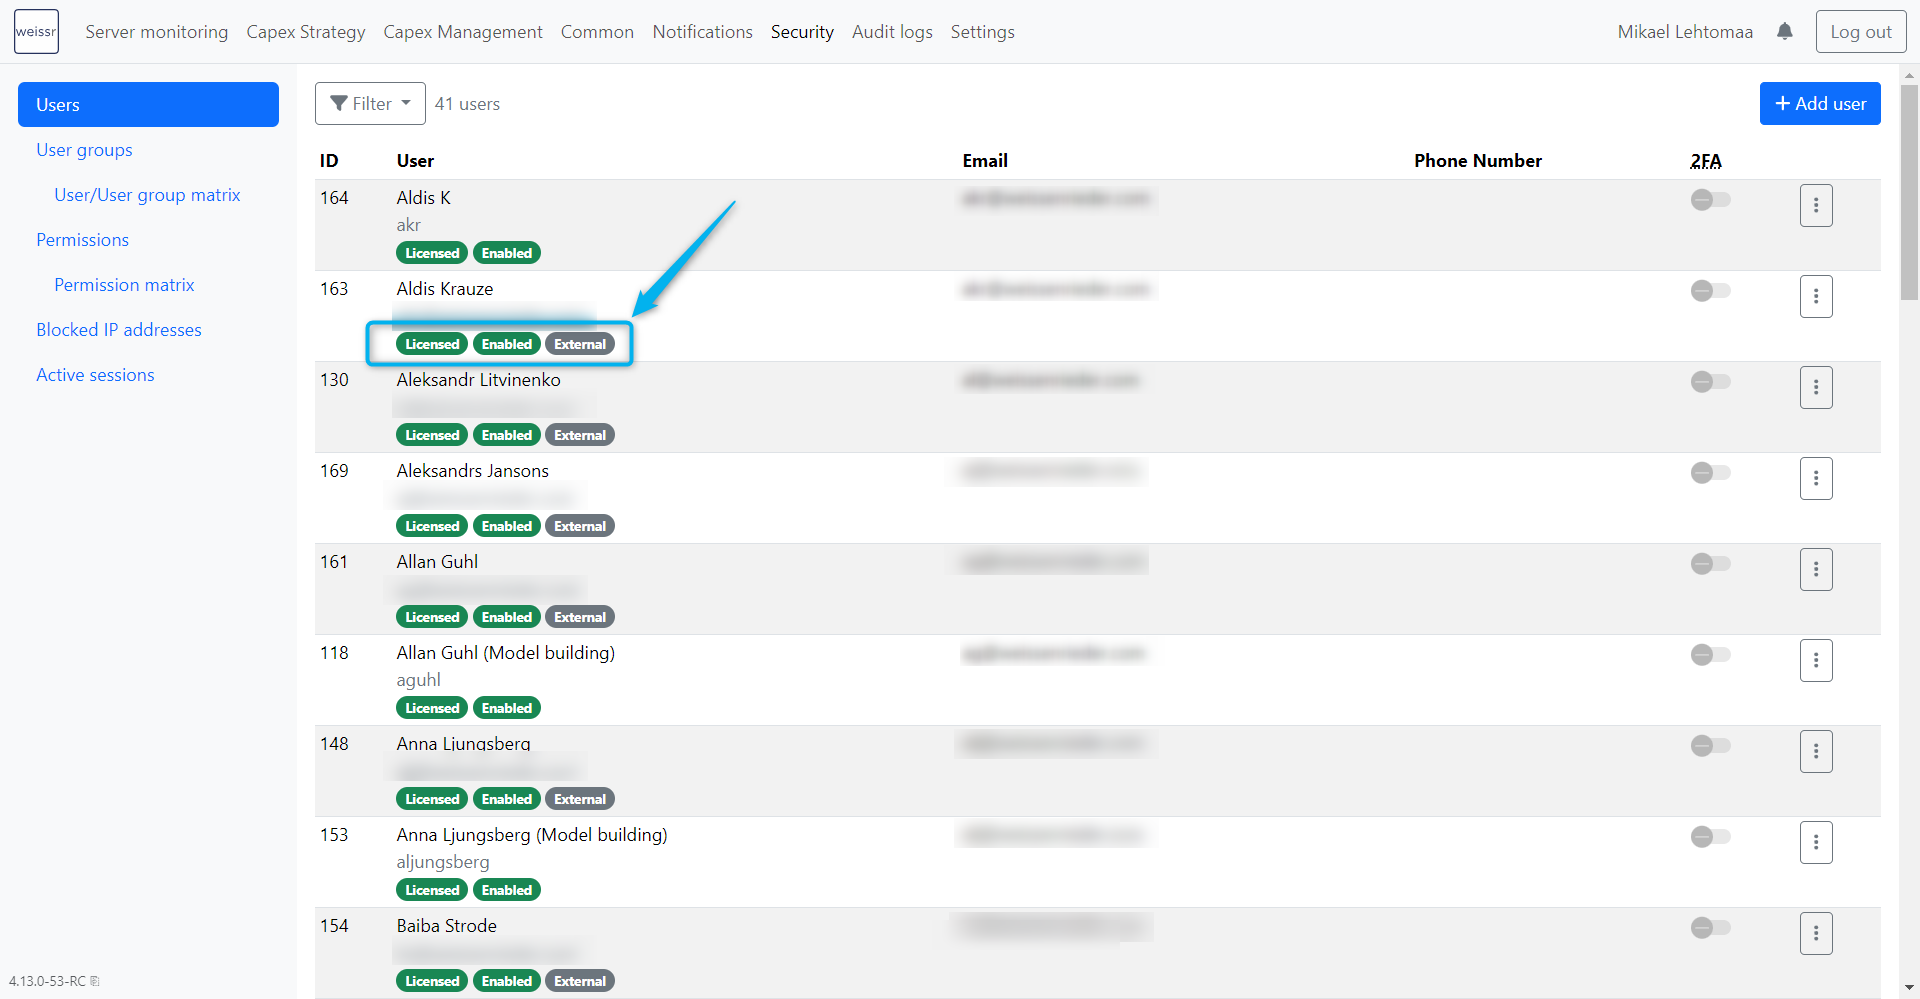This screenshot has height=999, width=1920.
Task: Open Capex Management menu
Action: [x=463, y=32]
